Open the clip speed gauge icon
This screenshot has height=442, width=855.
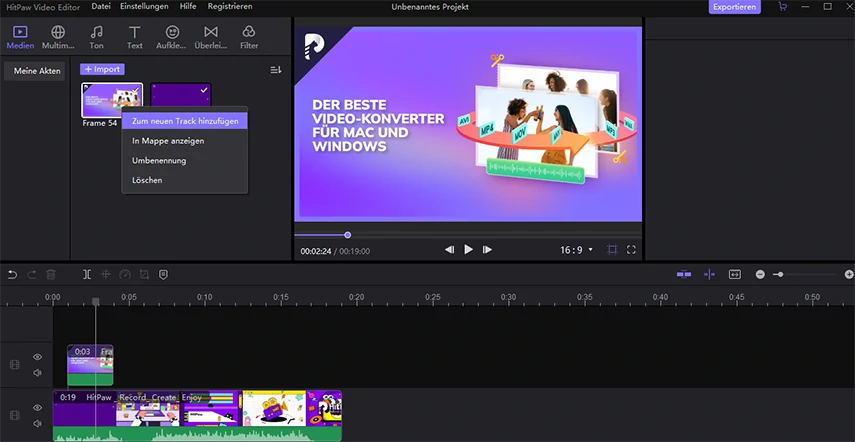click(125, 275)
